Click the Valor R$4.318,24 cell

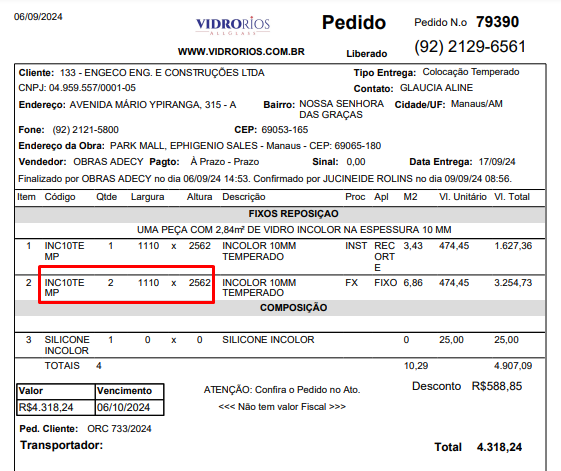pyautogui.click(x=56, y=407)
